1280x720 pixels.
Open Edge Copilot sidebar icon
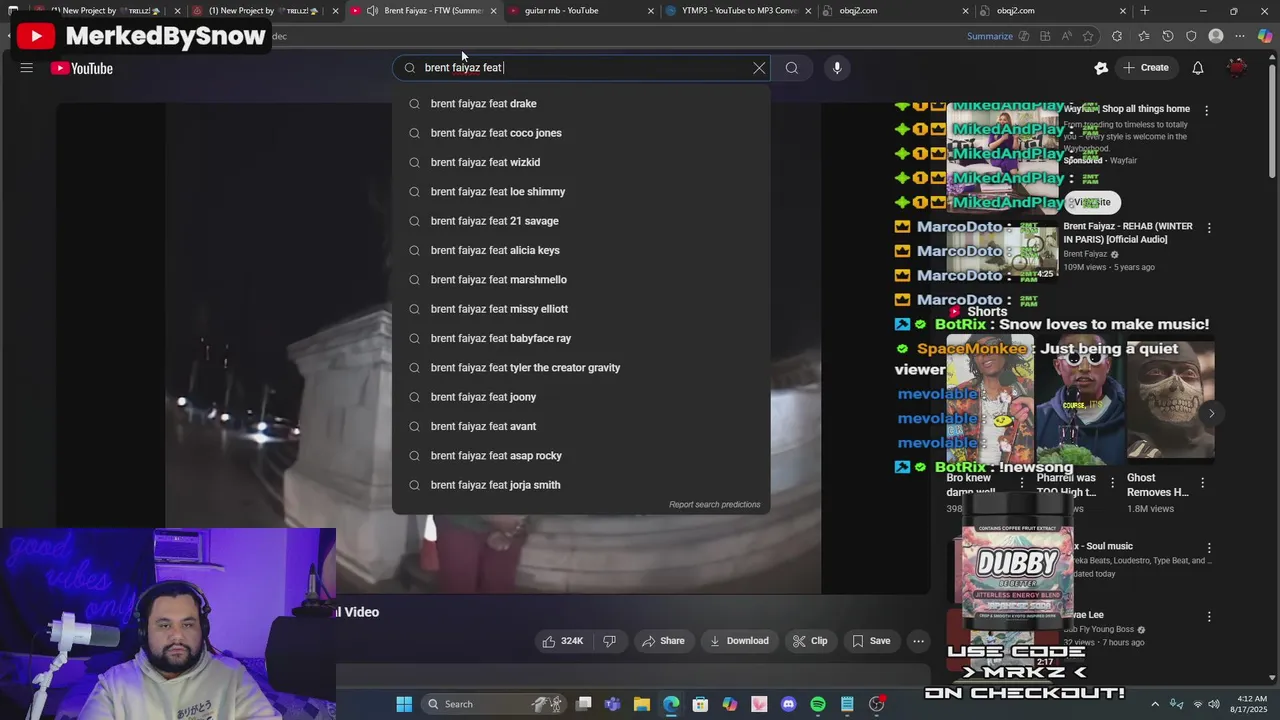pos(1265,36)
